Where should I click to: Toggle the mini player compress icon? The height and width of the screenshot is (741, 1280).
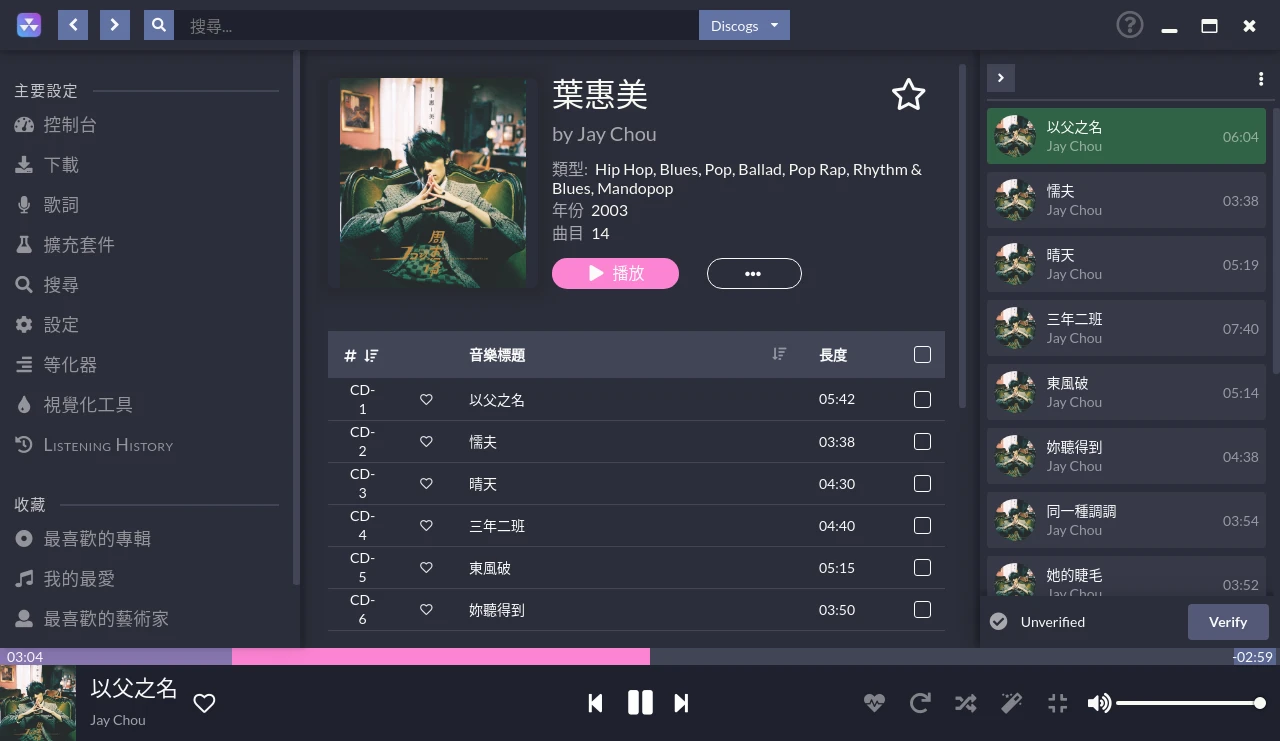(1057, 703)
